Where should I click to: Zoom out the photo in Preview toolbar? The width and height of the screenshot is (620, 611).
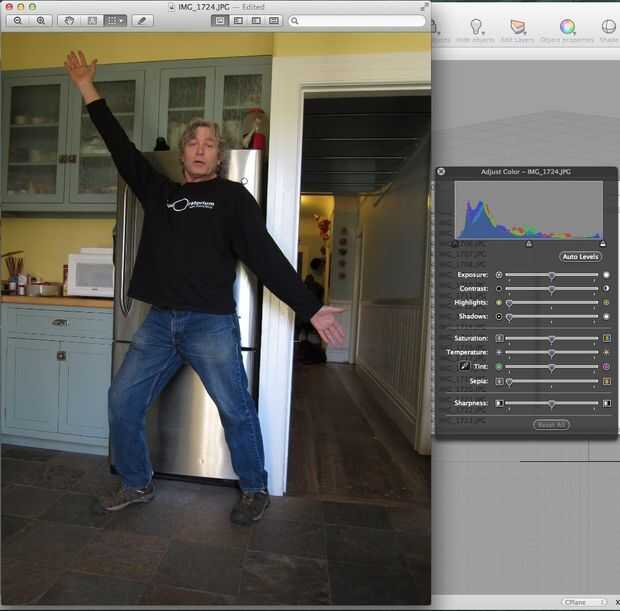point(18,21)
